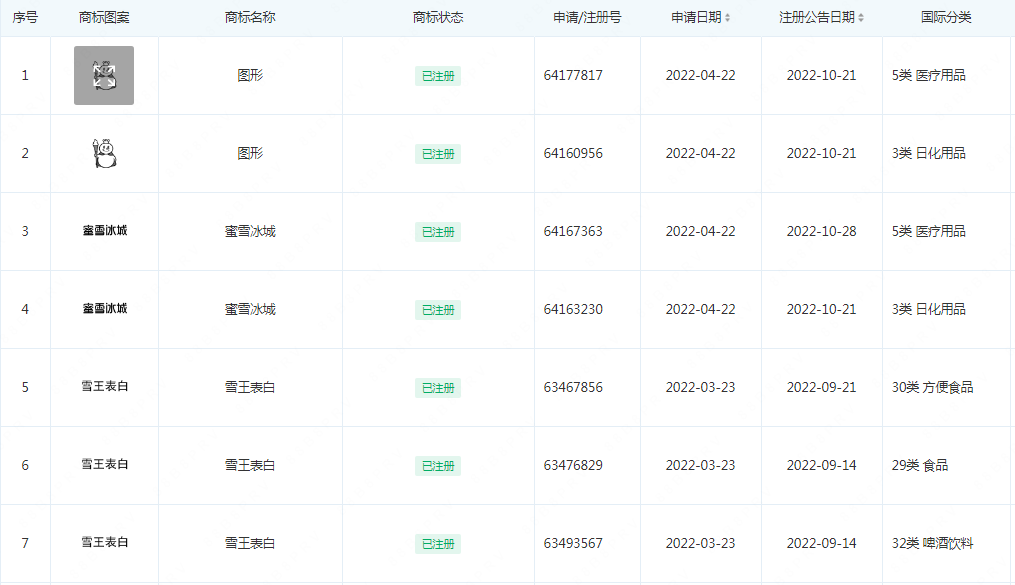The width and height of the screenshot is (1015, 585).
Task: Select 3类 日化用品 in row 4
Action: 928,309
